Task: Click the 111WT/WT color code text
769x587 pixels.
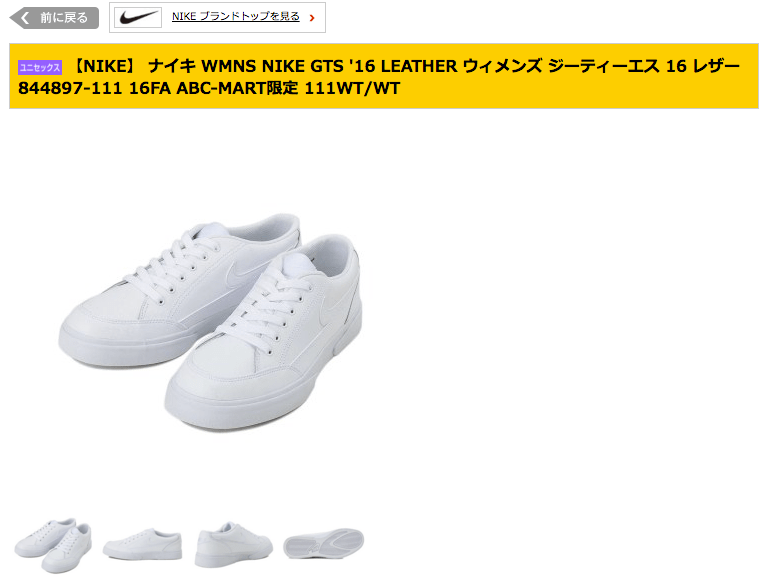Action: point(353,88)
